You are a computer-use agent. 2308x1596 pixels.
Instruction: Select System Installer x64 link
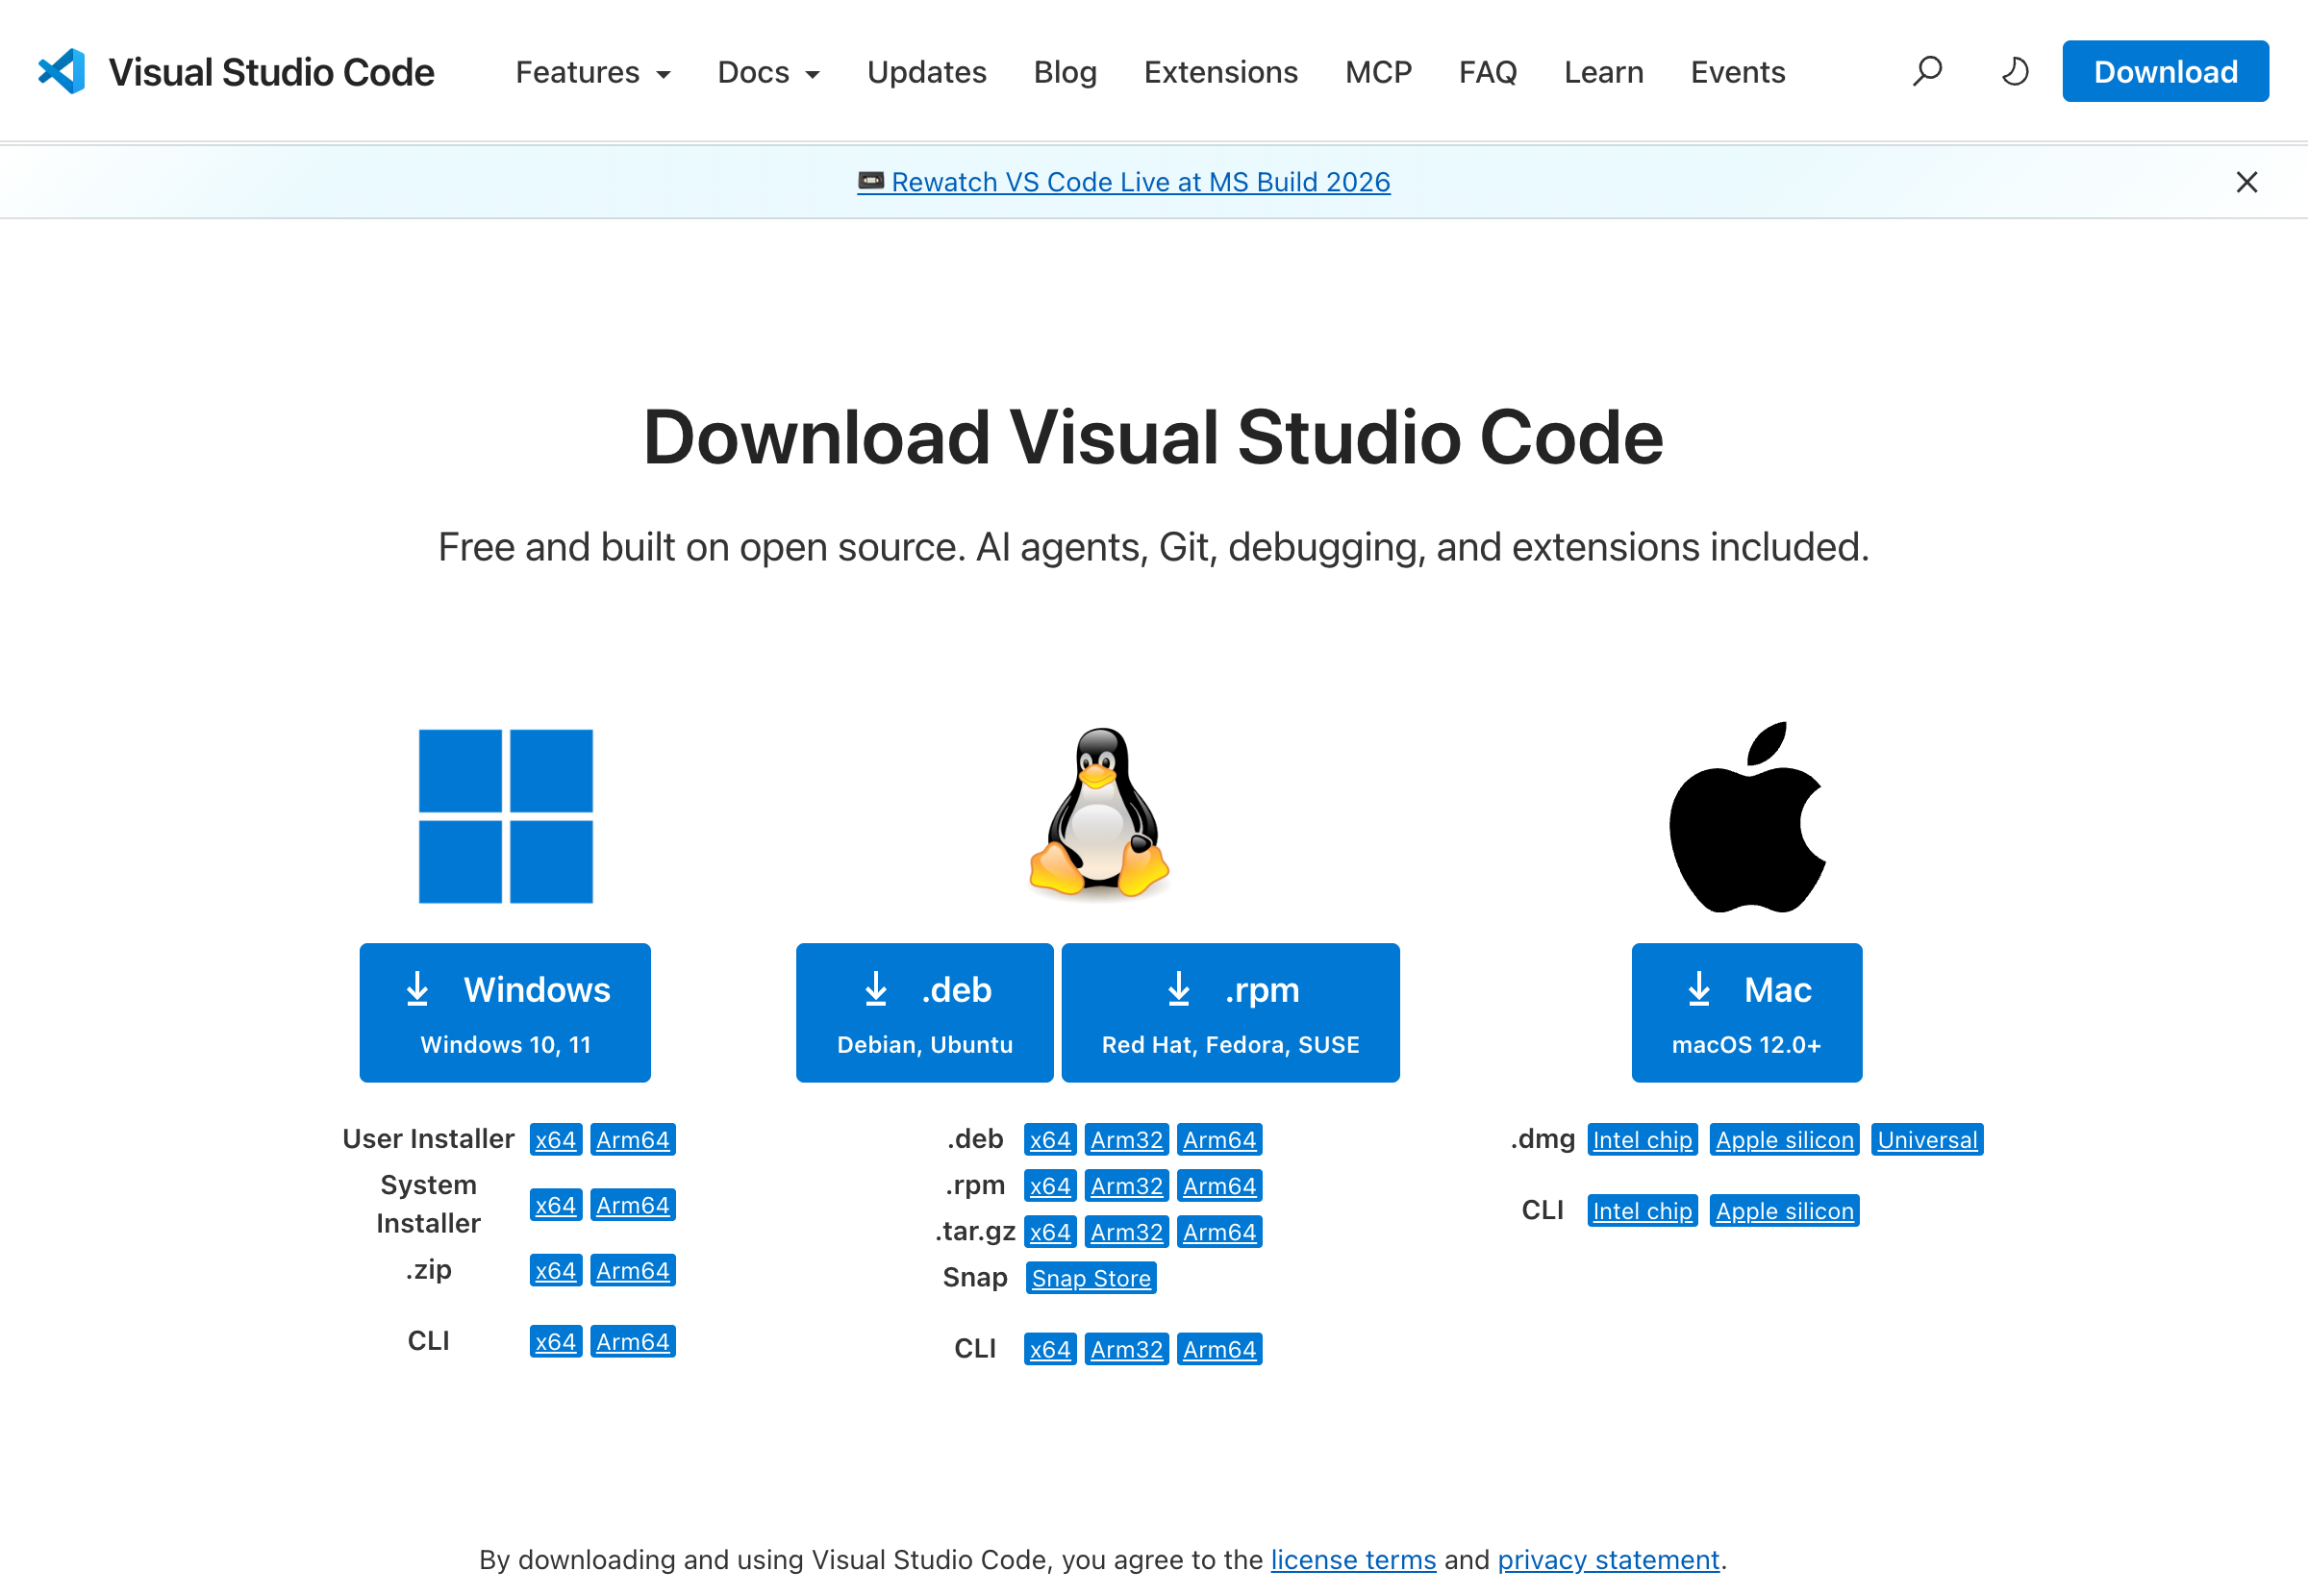[556, 1205]
